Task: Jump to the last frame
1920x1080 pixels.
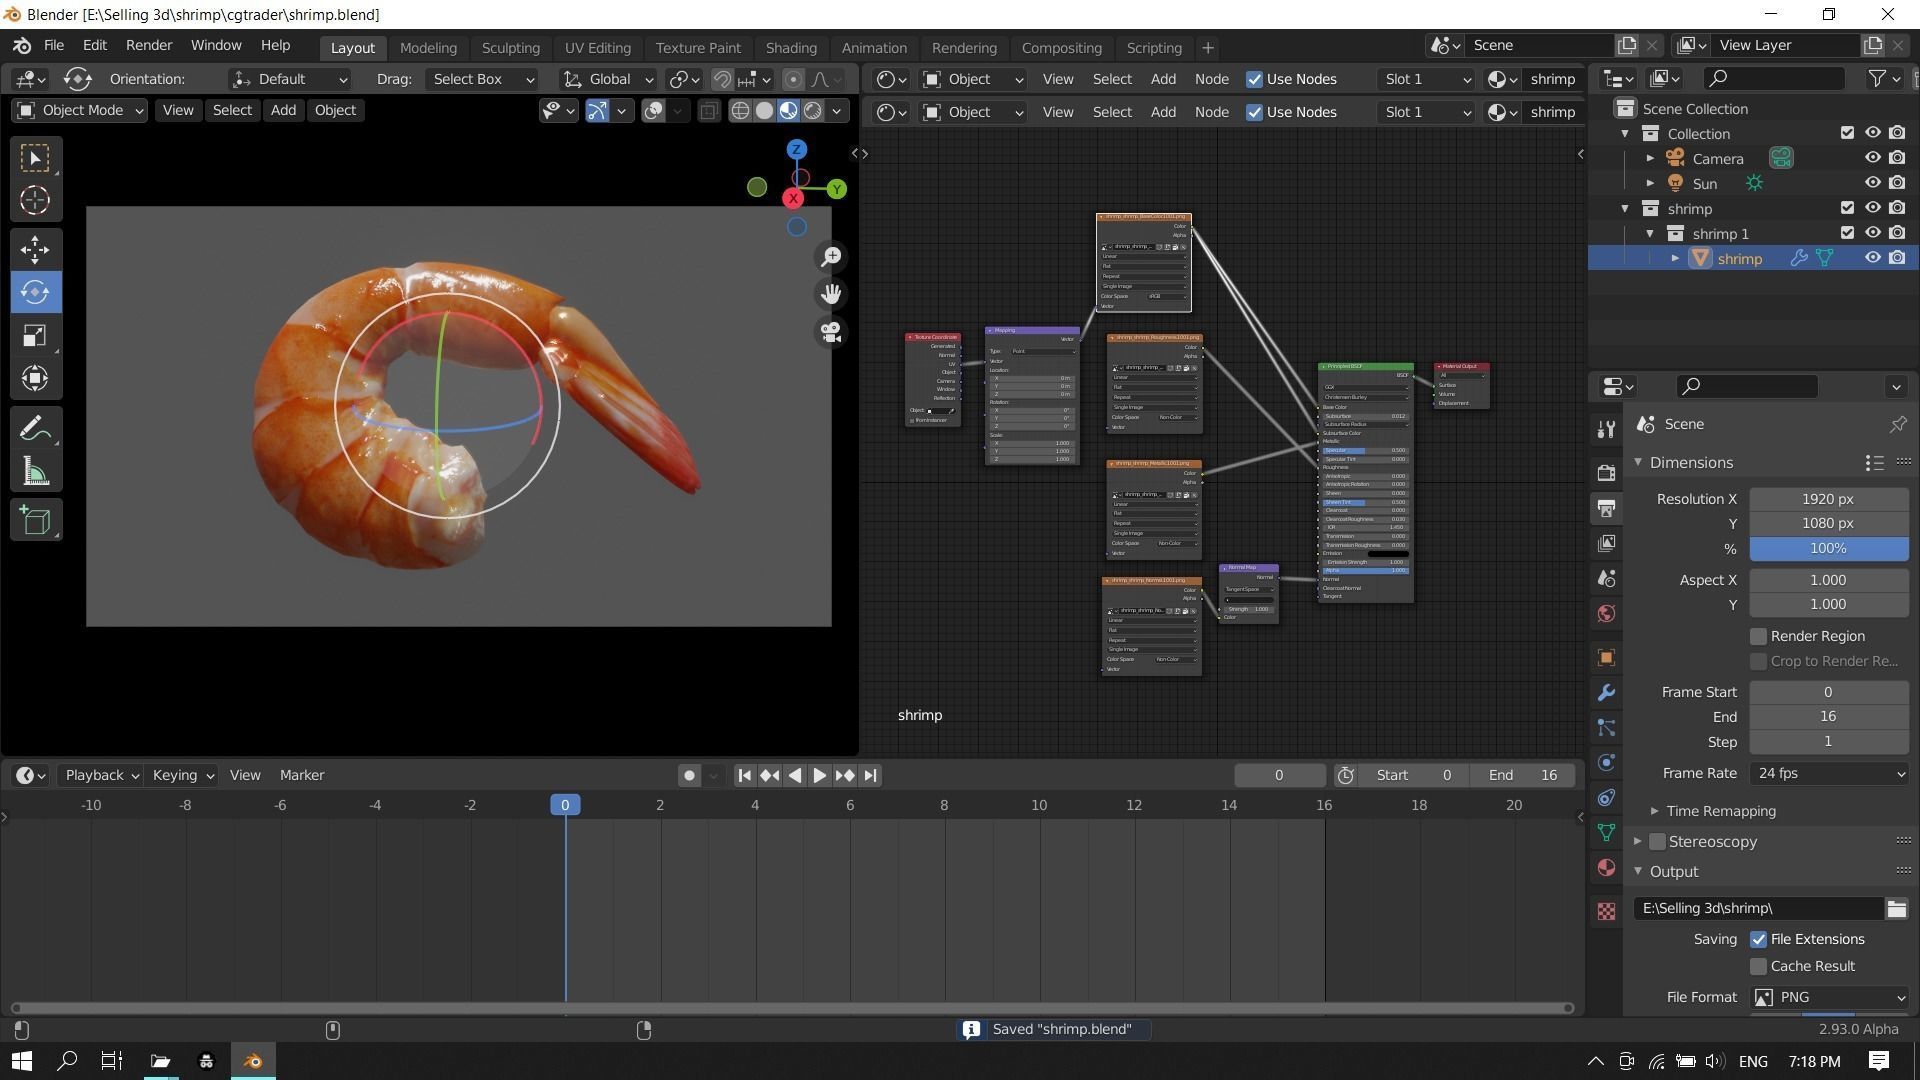Action: tap(870, 775)
